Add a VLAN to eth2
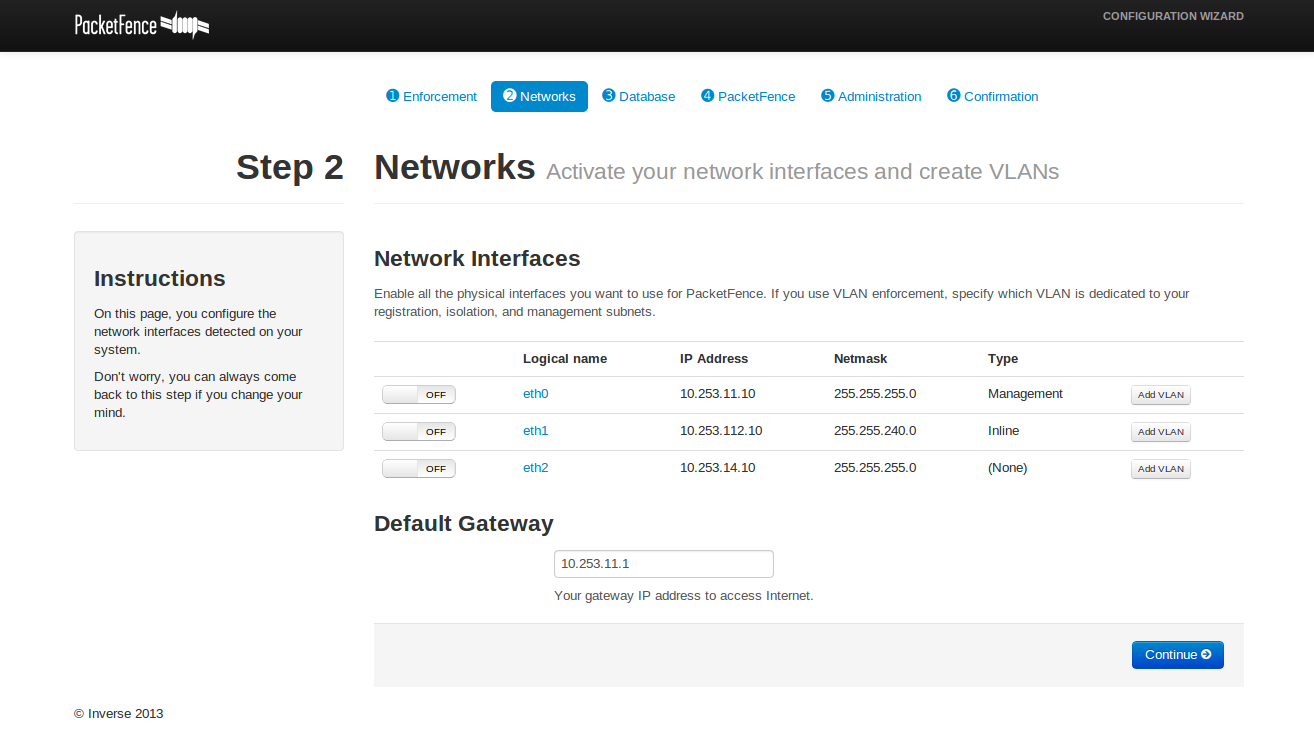 click(1160, 469)
